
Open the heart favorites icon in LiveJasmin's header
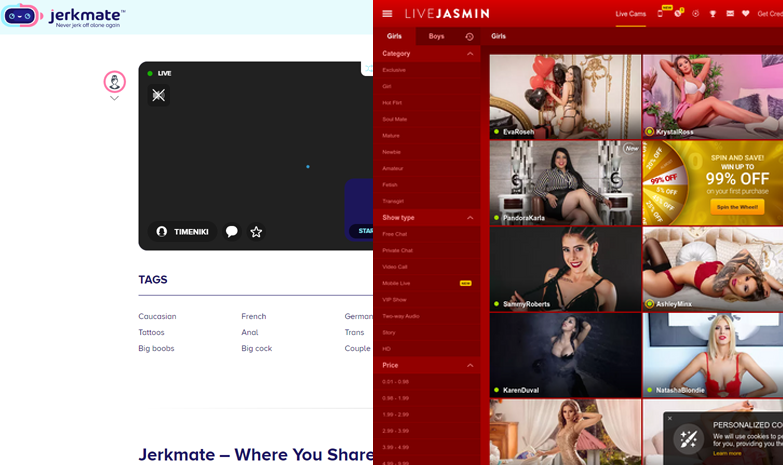(746, 14)
